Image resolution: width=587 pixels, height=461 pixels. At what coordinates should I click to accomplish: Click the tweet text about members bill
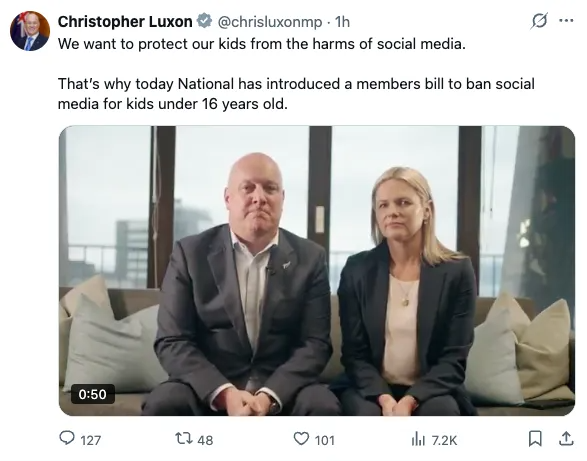coord(296,94)
